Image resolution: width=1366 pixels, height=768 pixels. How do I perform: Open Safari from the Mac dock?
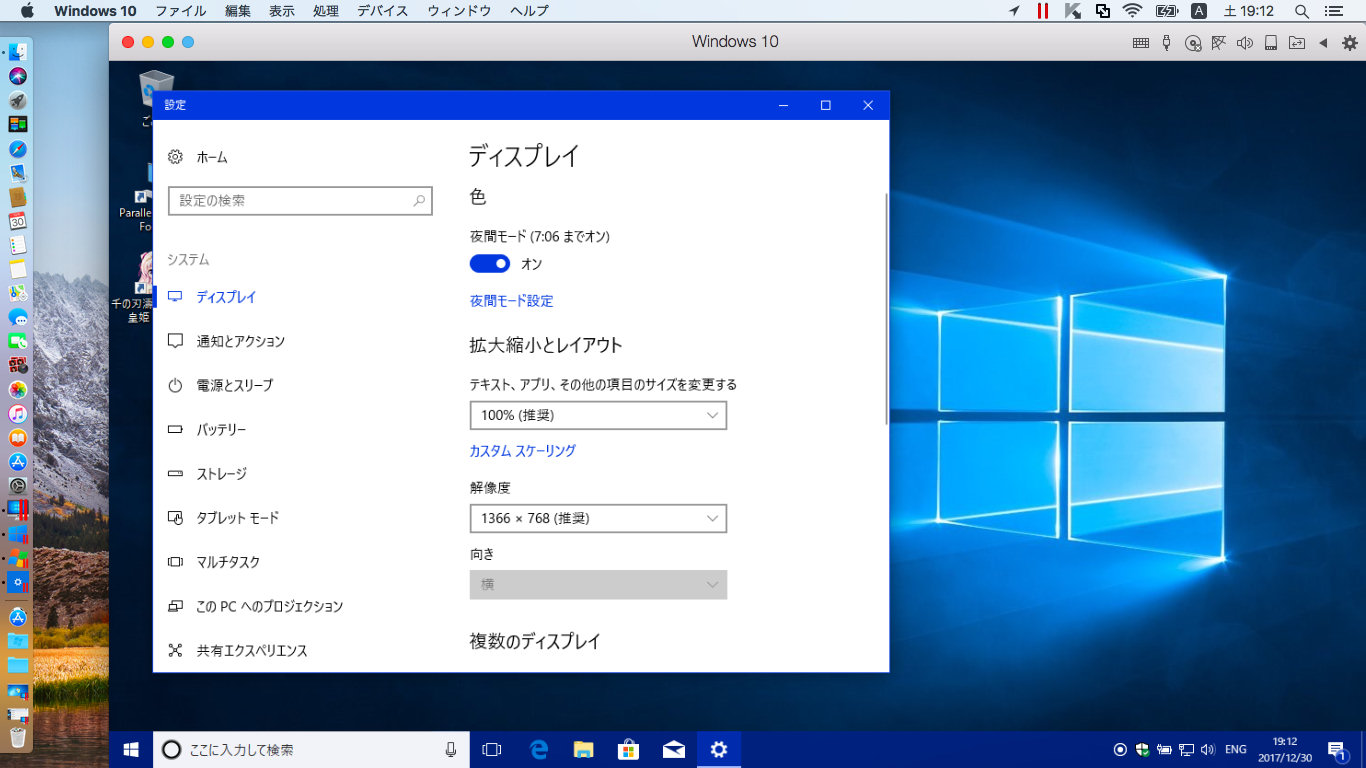coord(18,149)
